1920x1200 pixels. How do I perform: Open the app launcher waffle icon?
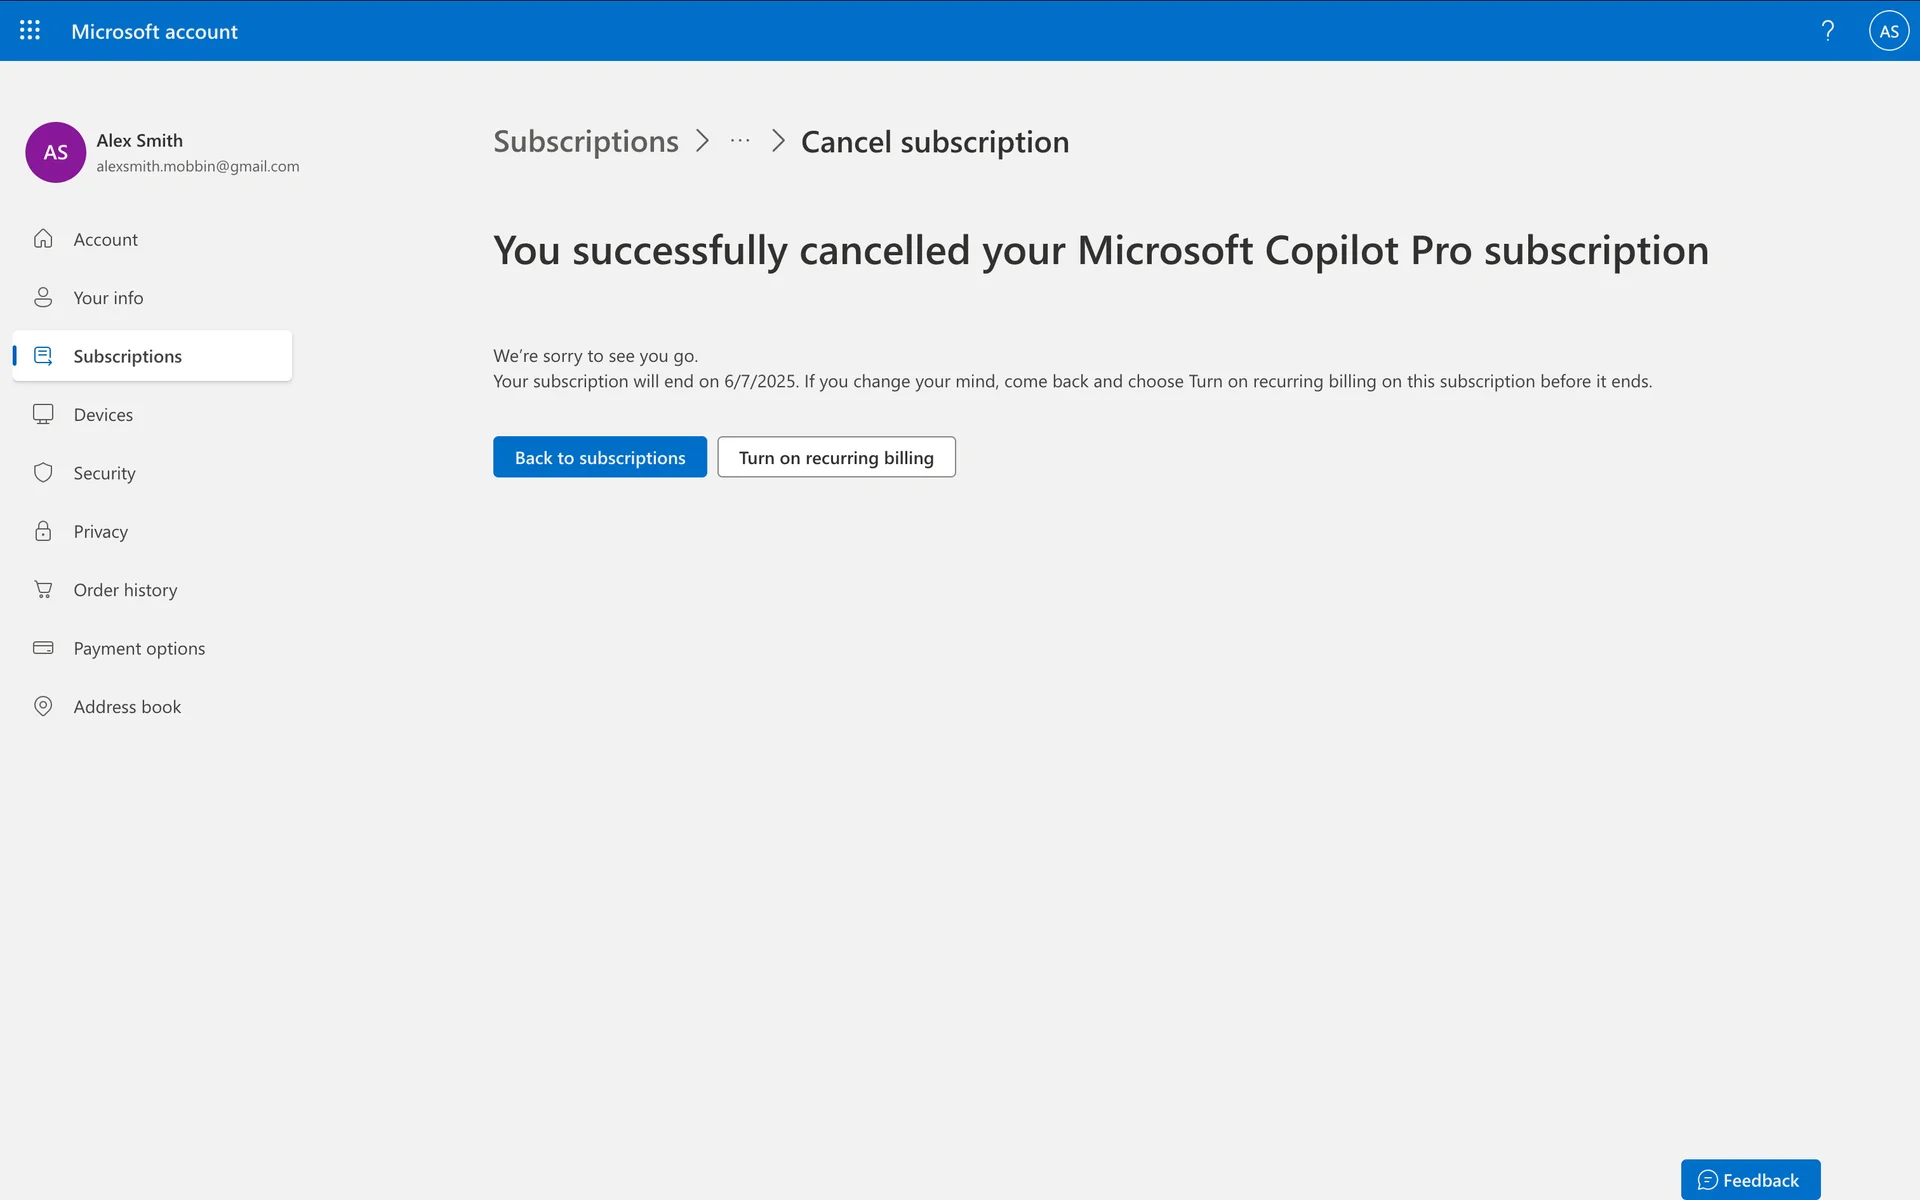[x=30, y=31]
